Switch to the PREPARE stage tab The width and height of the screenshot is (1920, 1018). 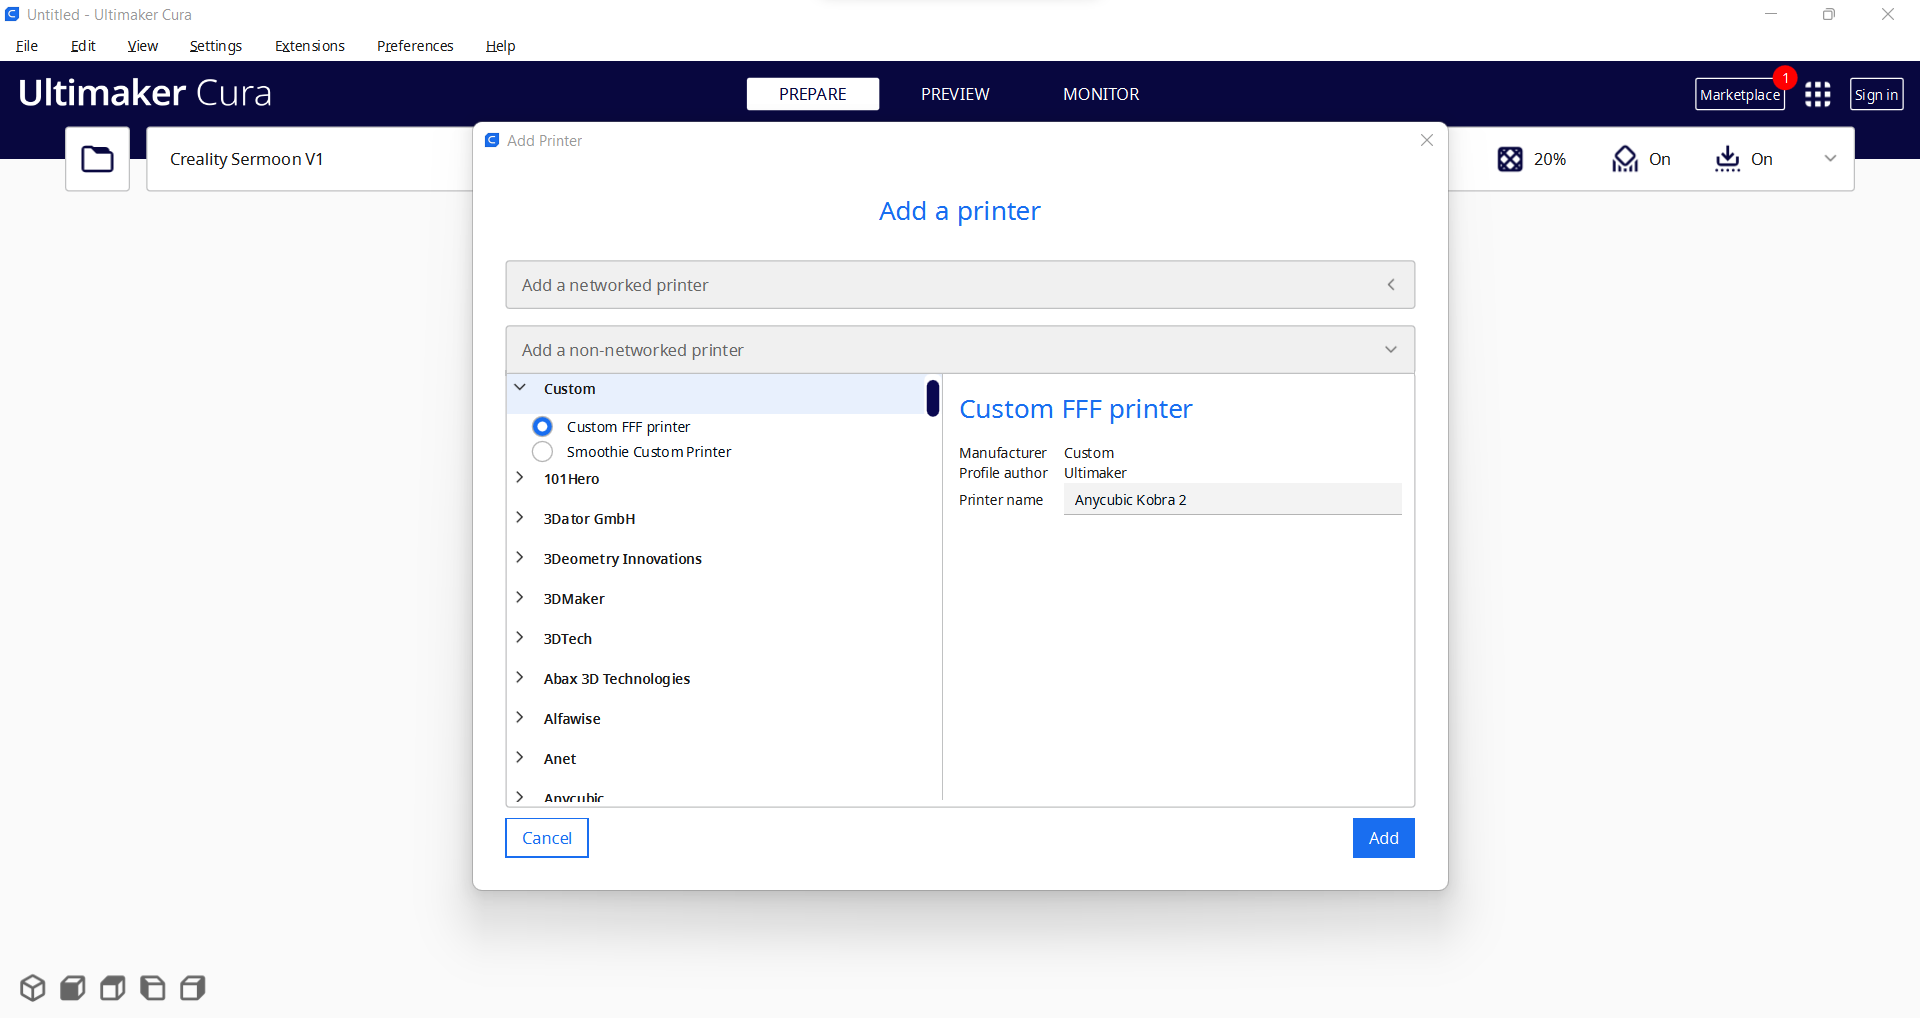click(813, 94)
